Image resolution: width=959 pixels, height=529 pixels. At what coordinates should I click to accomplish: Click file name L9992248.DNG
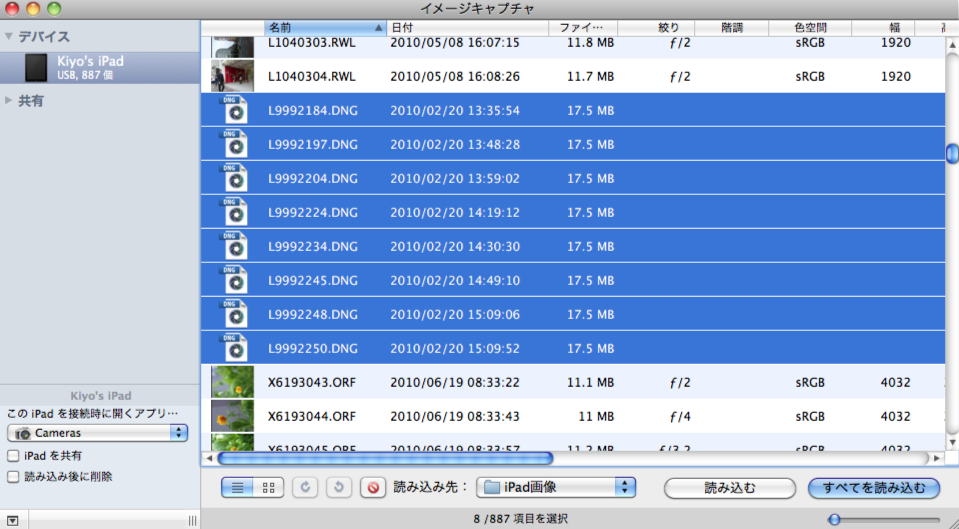click(313, 314)
